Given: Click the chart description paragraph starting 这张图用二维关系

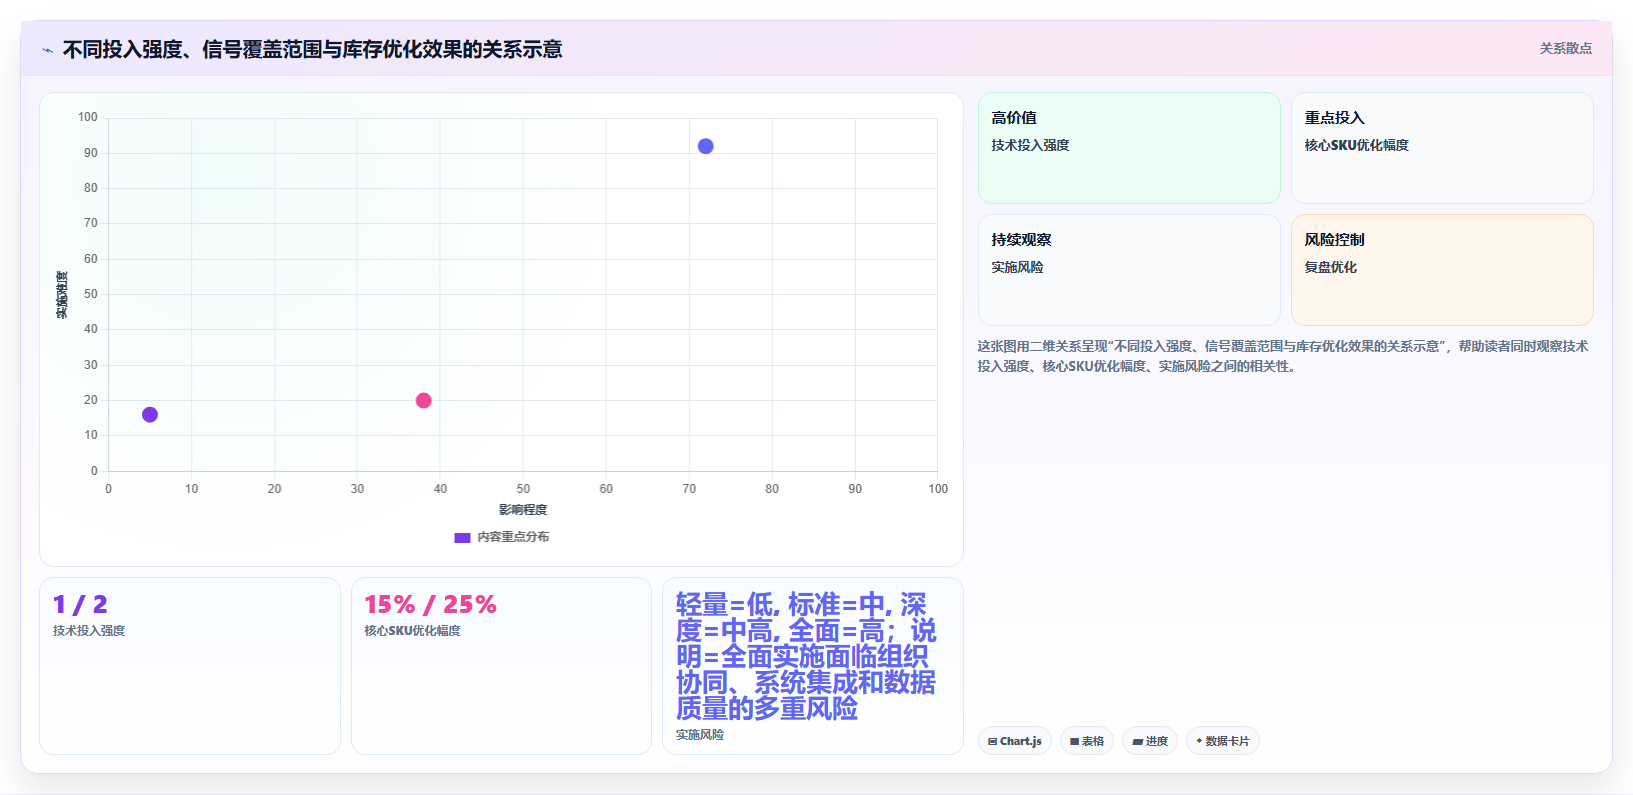Looking at the screenshot, I should (1283, 356).
